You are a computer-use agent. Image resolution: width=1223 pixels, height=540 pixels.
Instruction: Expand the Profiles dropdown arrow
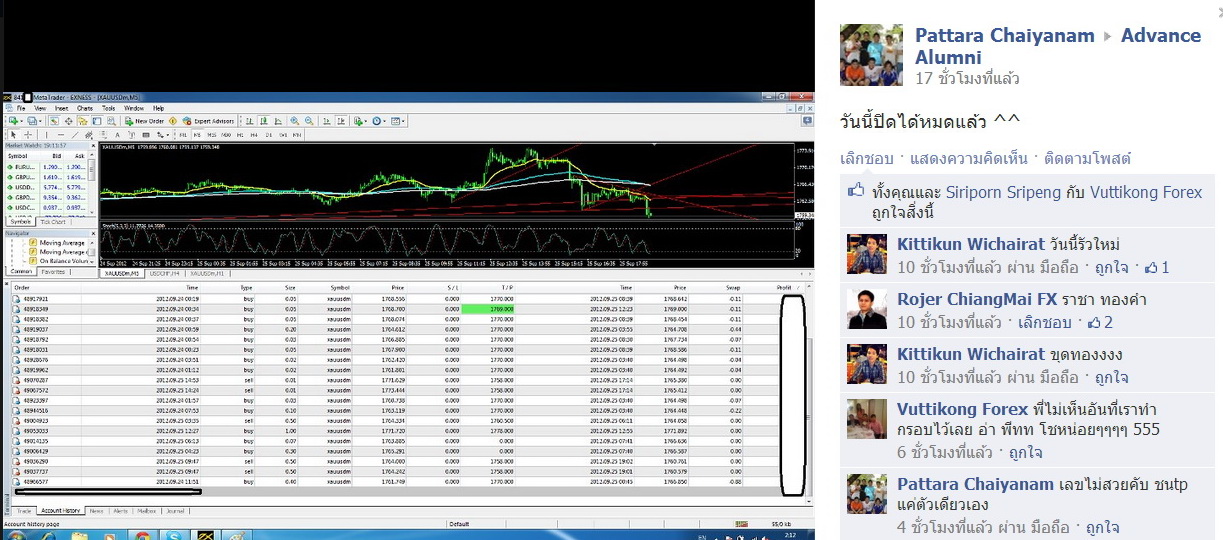click(40, 121)
